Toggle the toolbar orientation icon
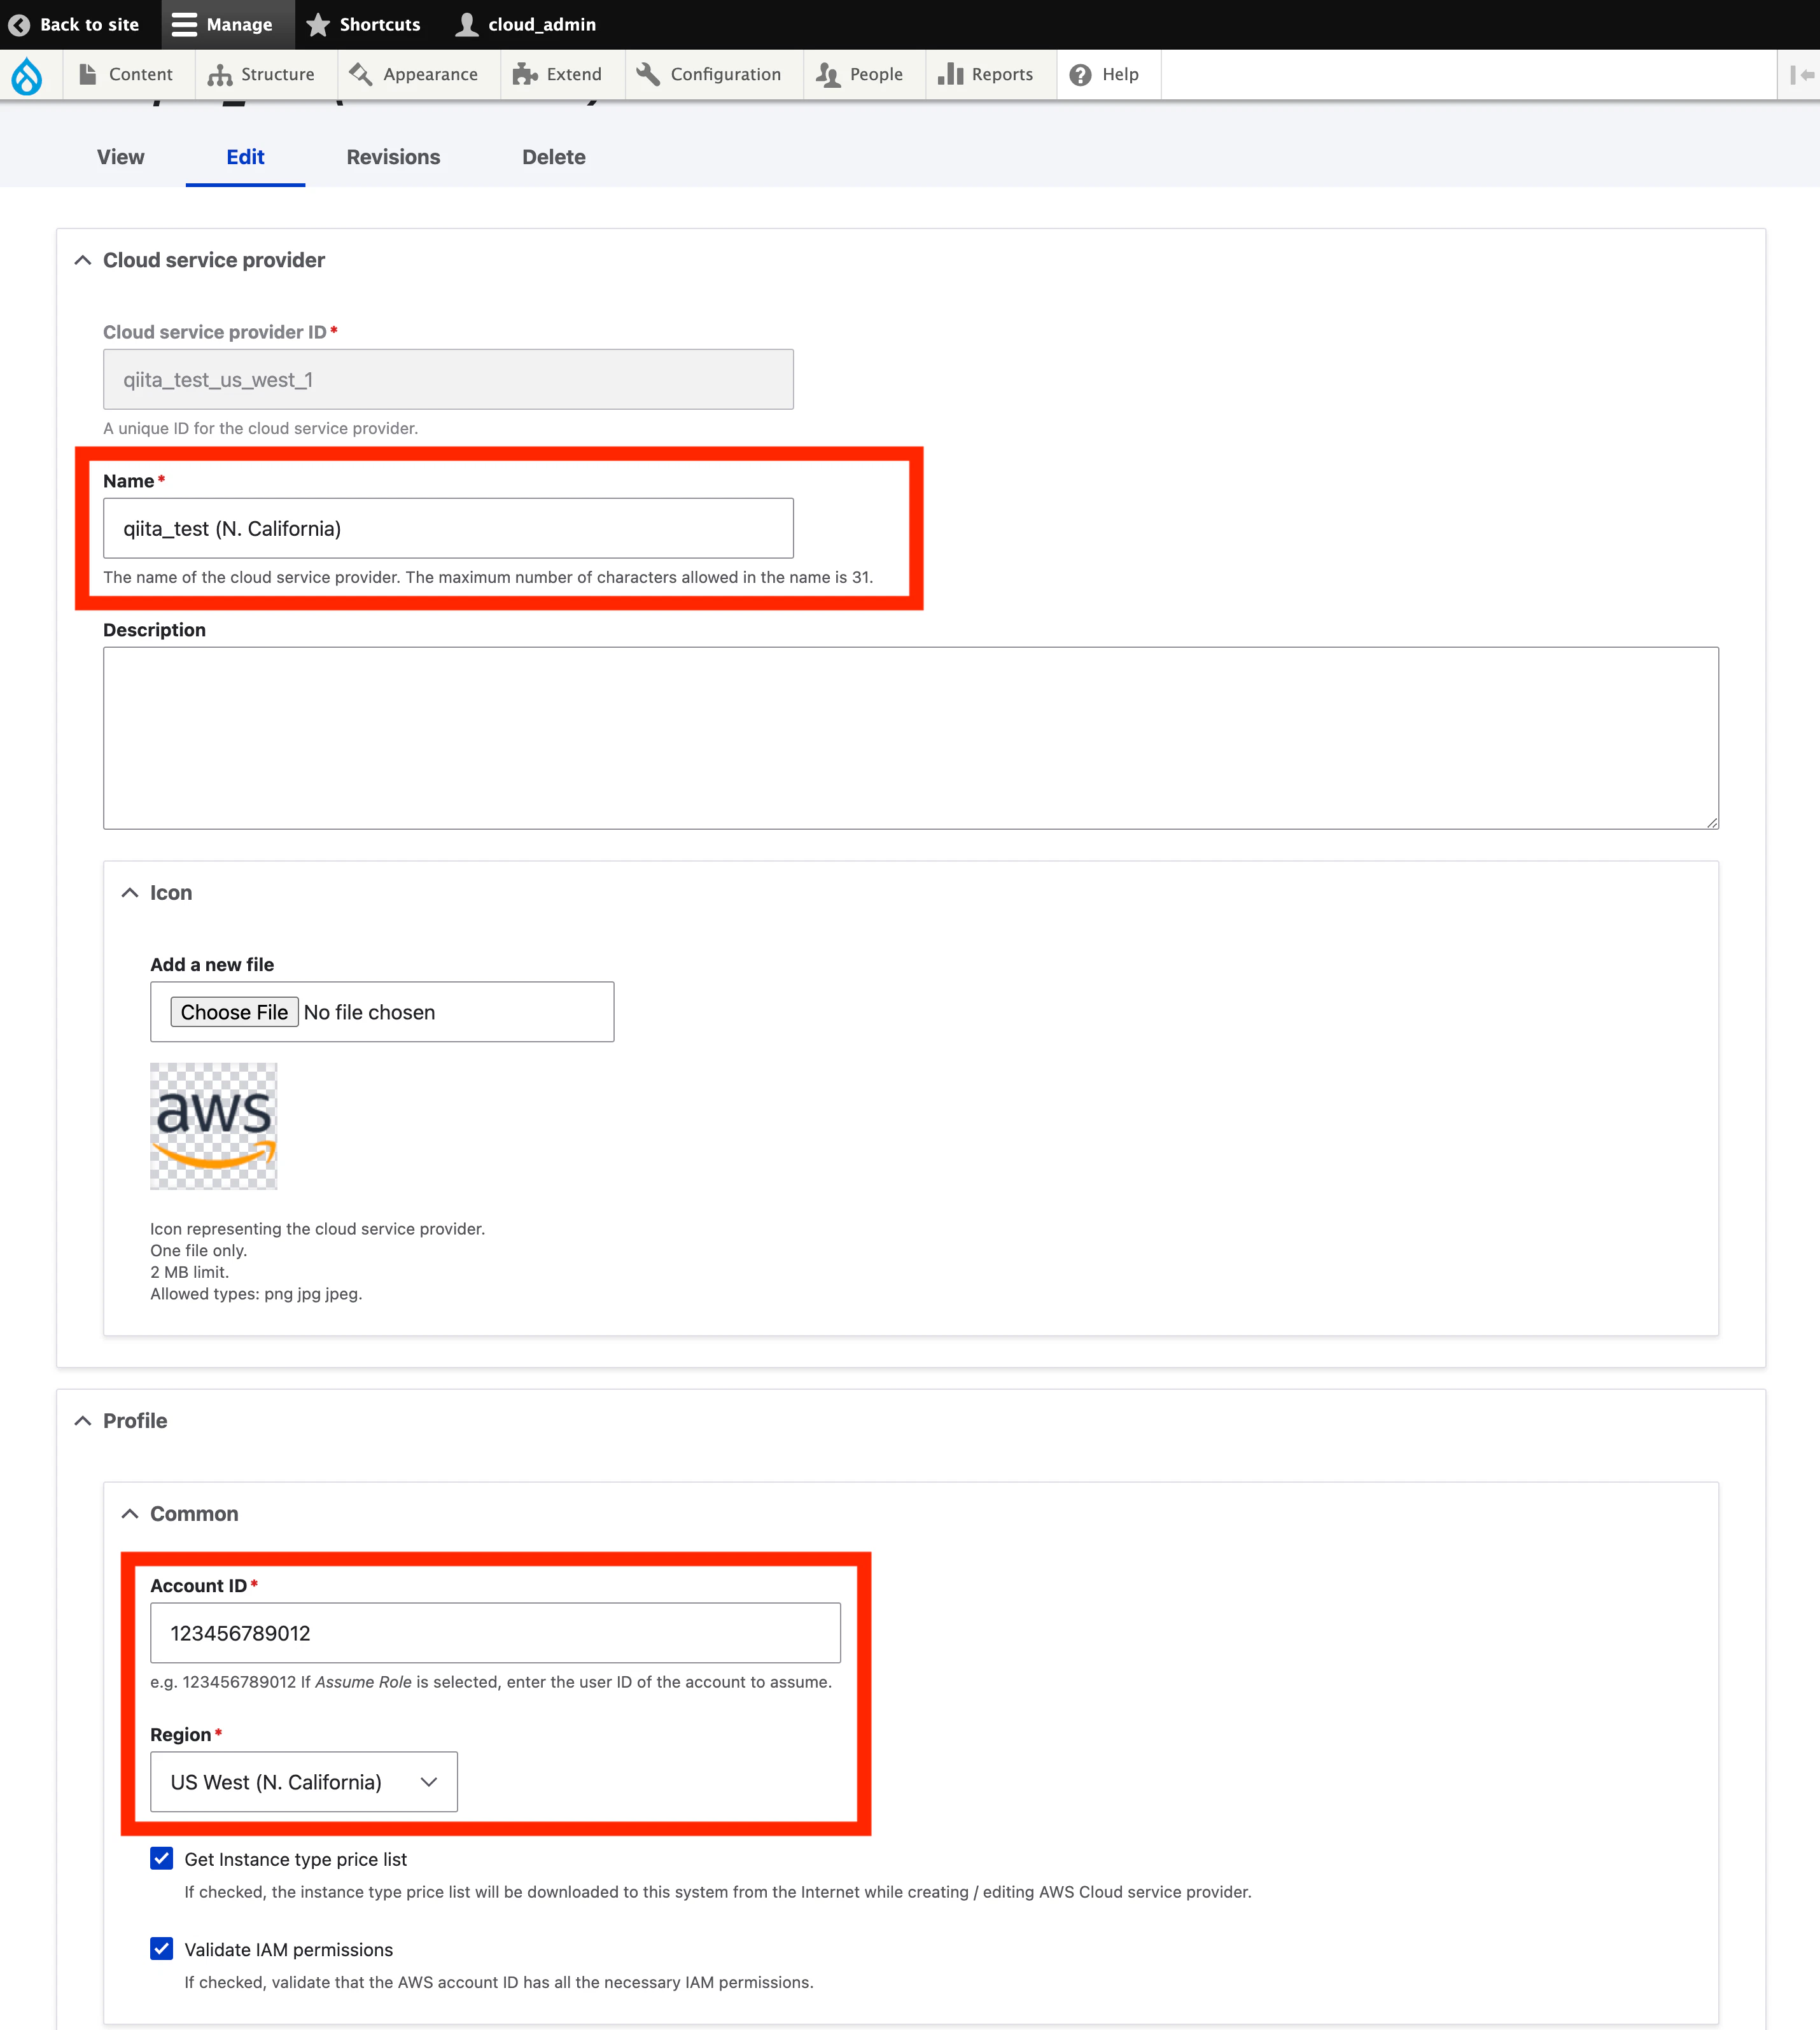The image size is (1820, 2030). pyautogui.click(x=1802, y=75)
